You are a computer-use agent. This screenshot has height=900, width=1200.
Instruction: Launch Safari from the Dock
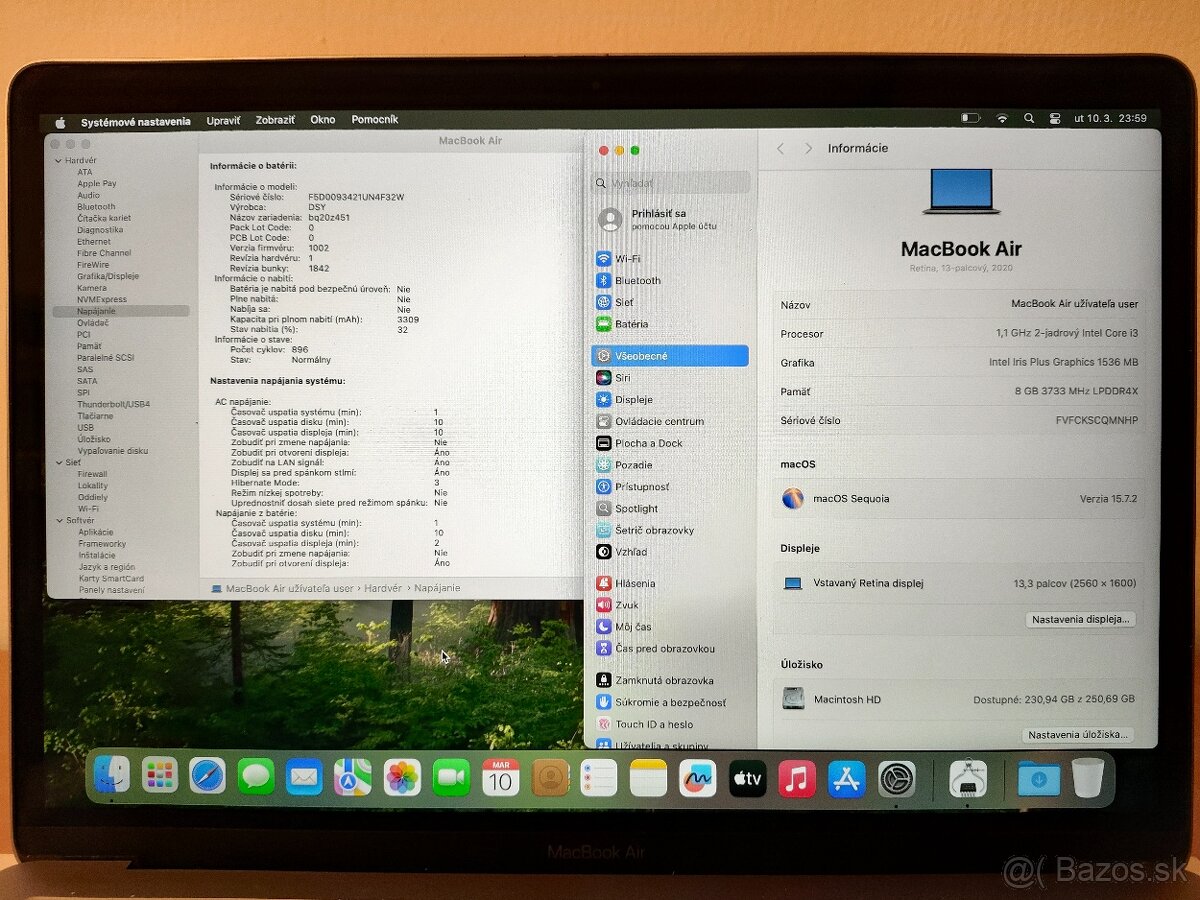[x=208, y=777]
